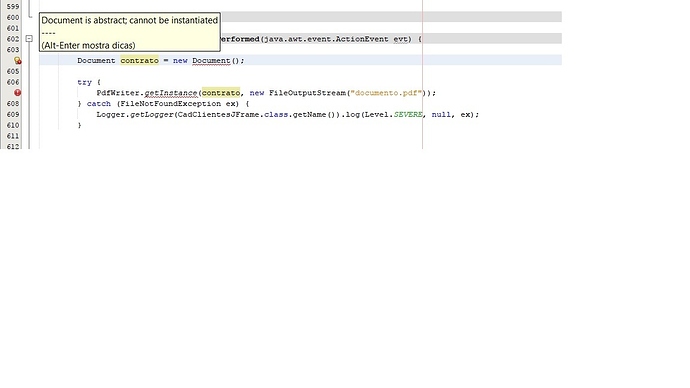
Task: Click the java.awt.event.ActionEvent parameter type
Action: click(x=326, y=39)
